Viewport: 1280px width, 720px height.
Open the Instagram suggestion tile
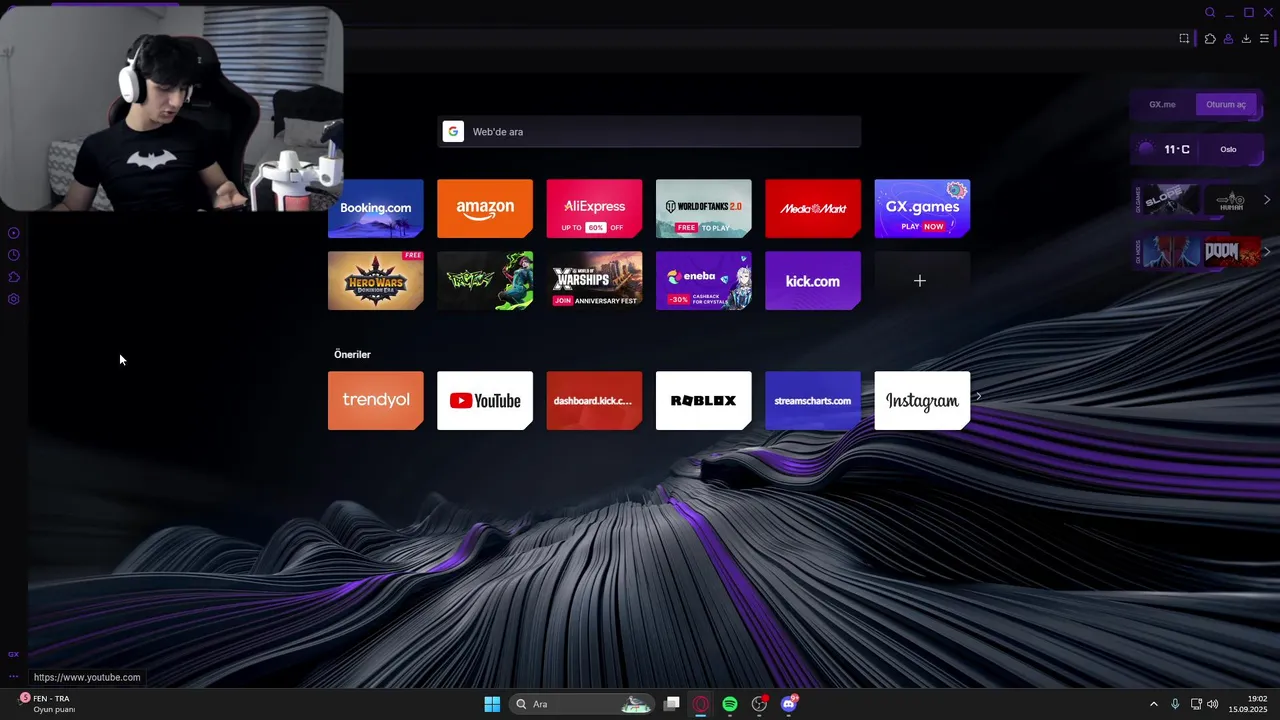tap(922, 400)
